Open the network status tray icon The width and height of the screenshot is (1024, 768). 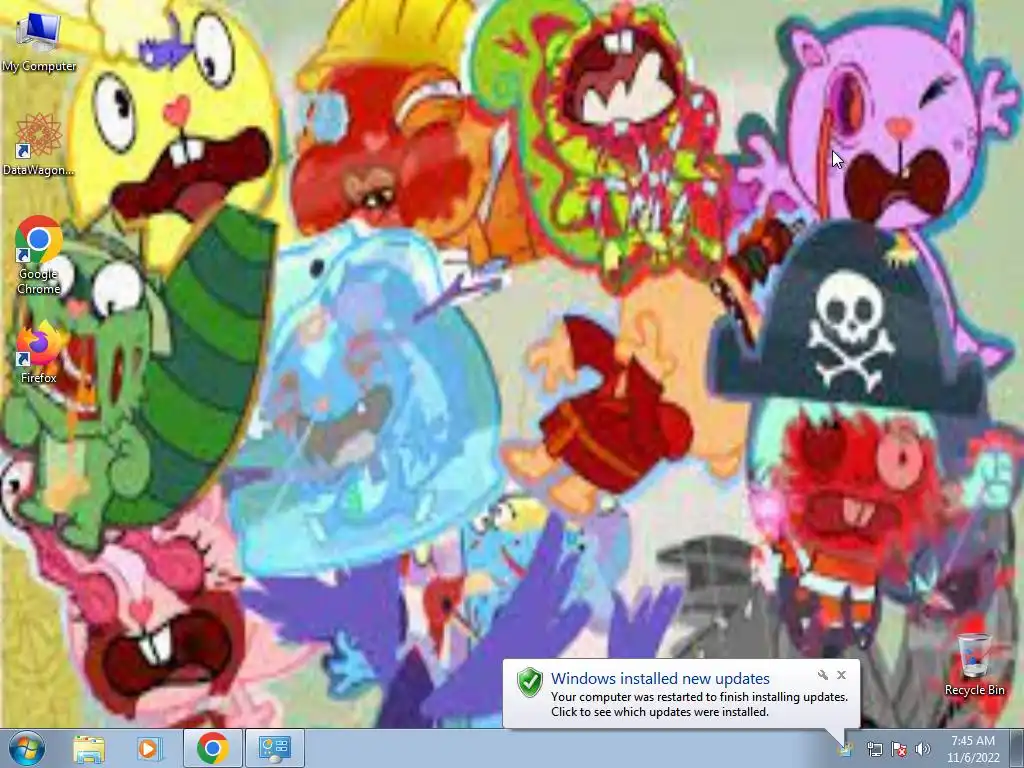(x=874, y=749)
